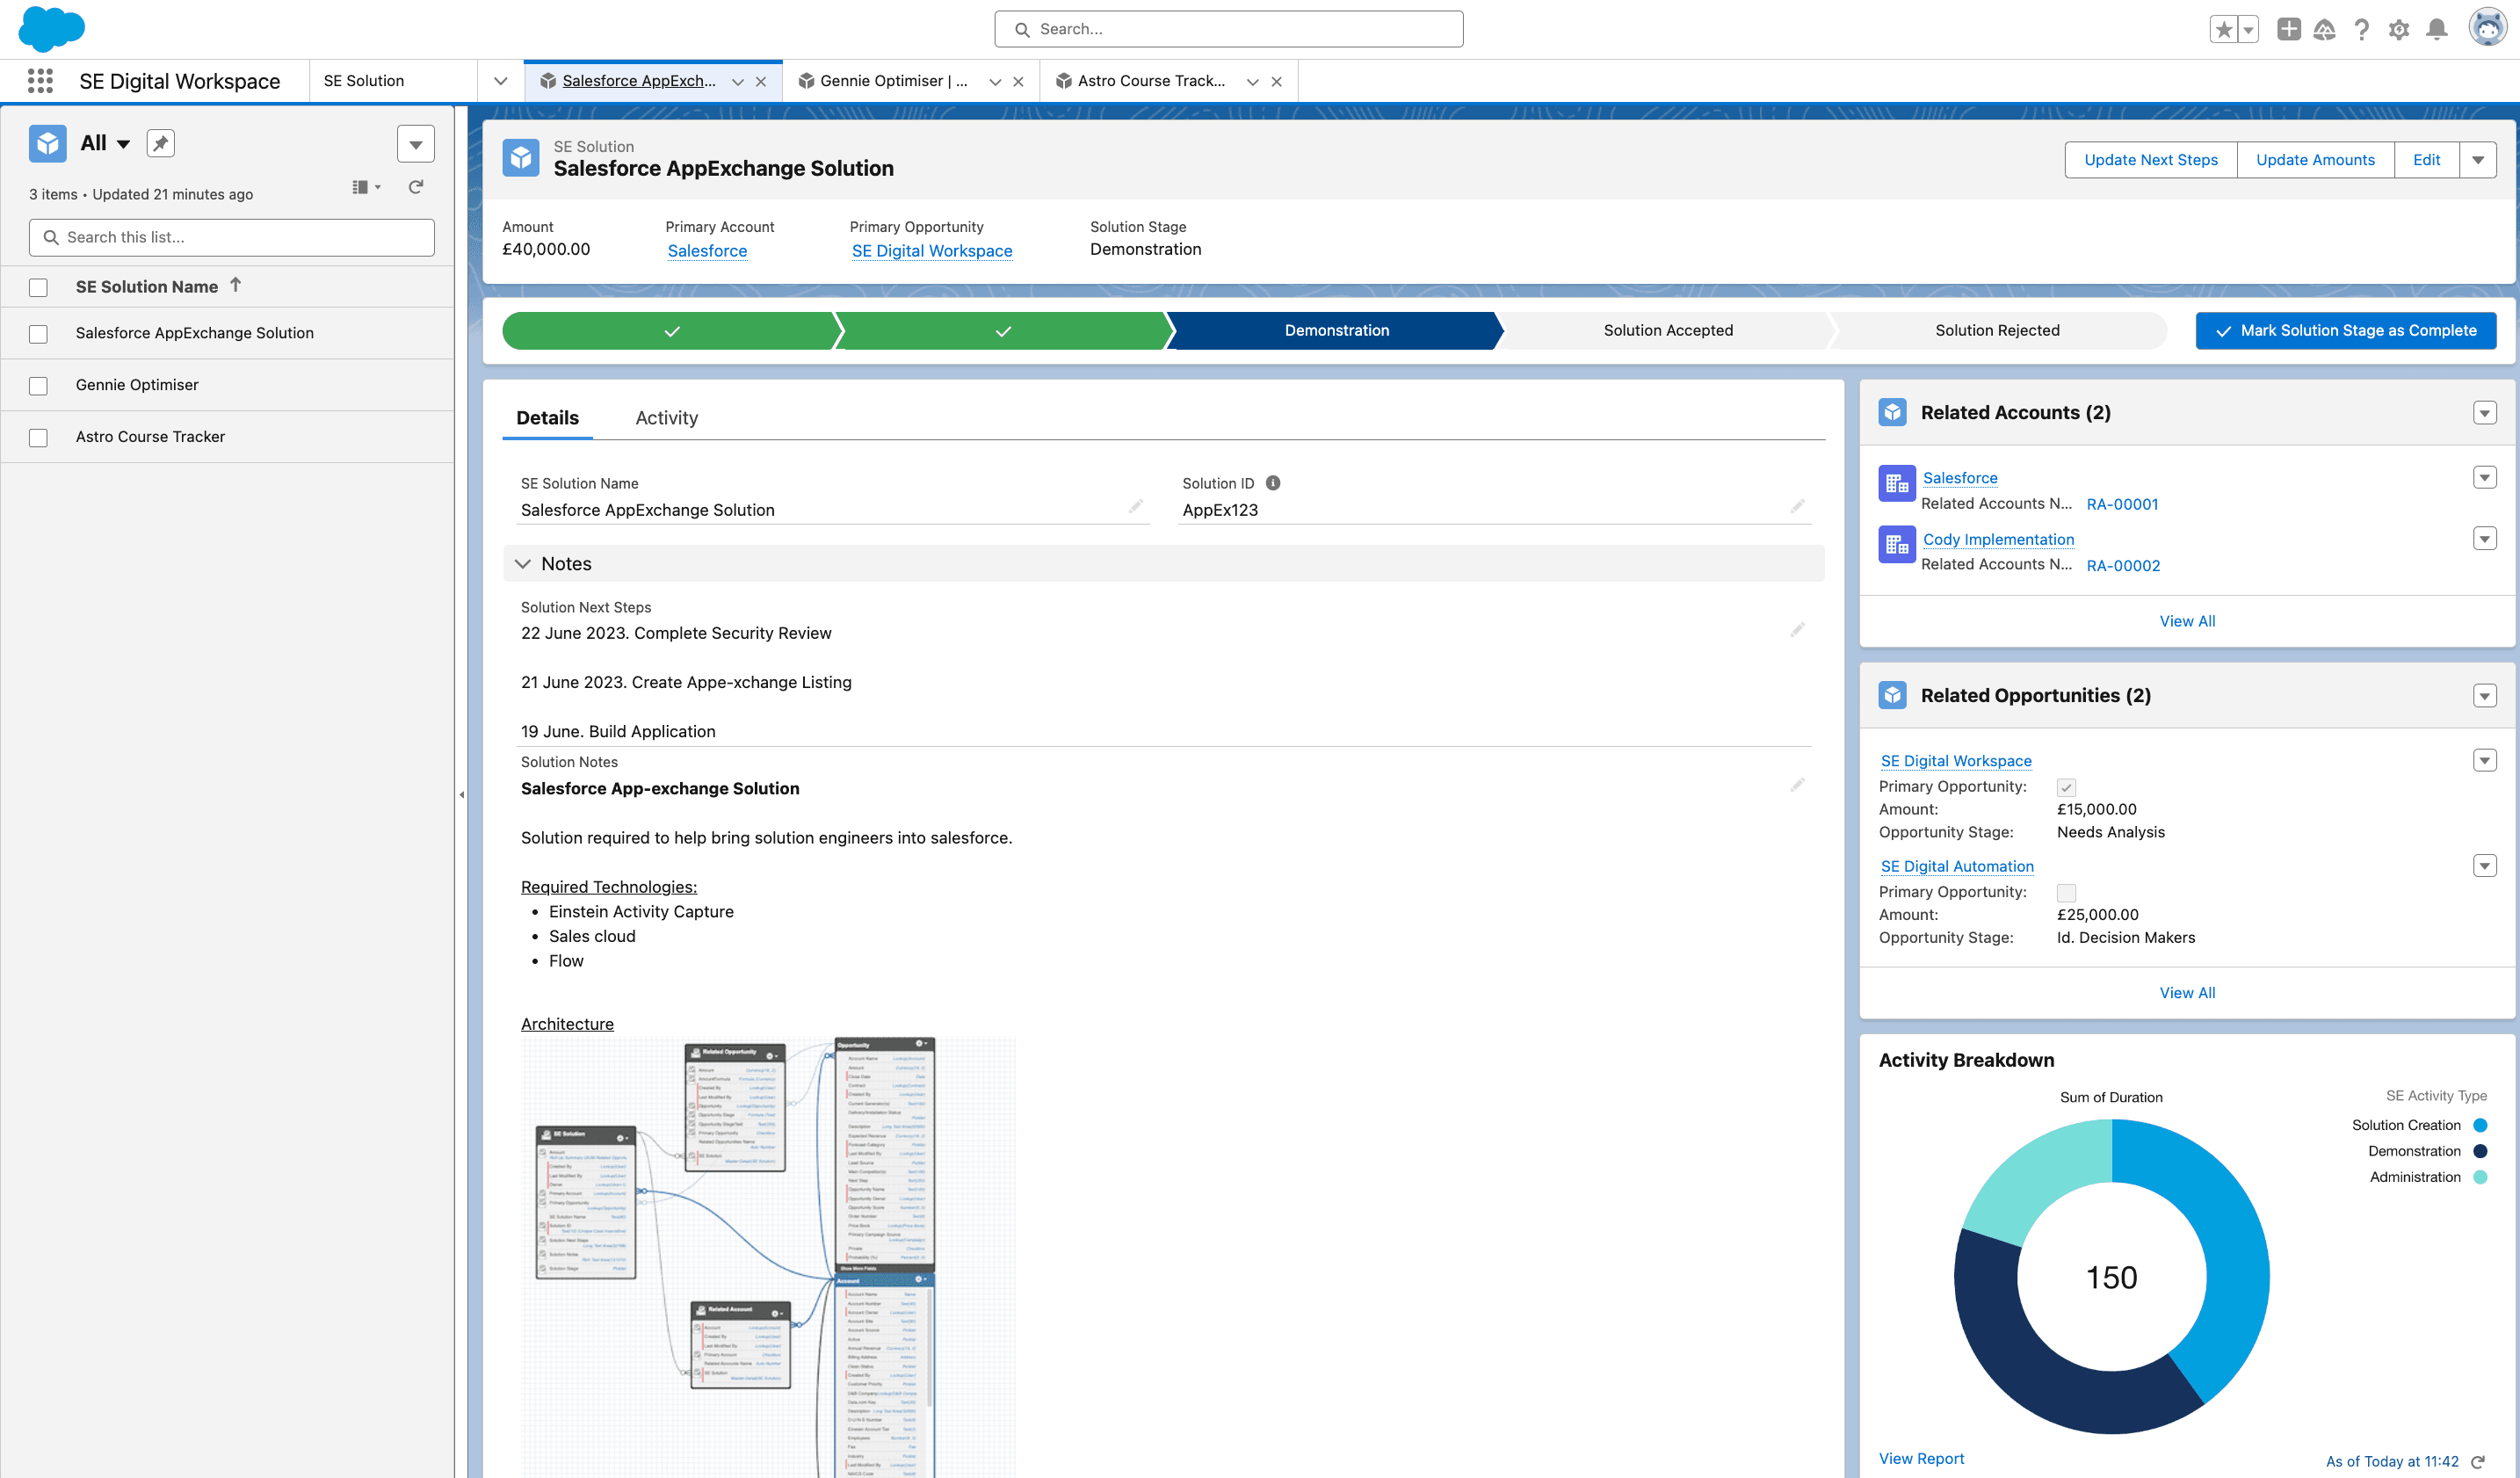Refresh the SE Solution list
Image resolution: width=2520 pixels, height=1478 pixels.
(x=416, y=187)
